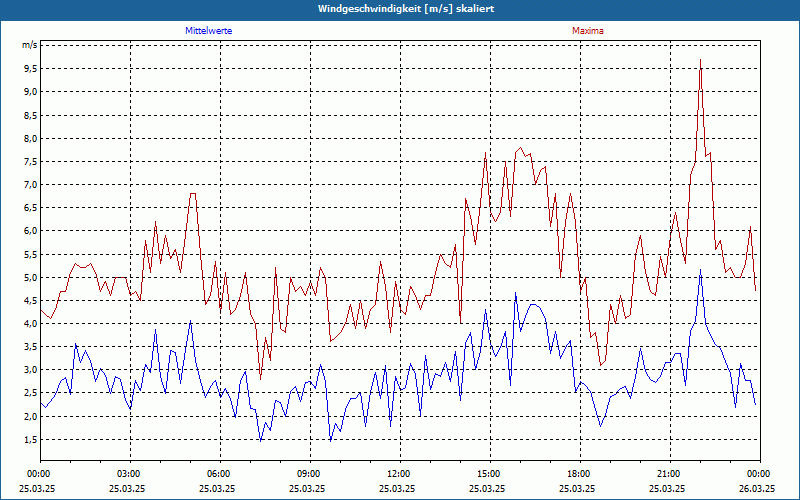Click the '25.03.25' date under 12:00
The width and height of the screenshot is (800, 500).
pyautogui.click(x=397, y=488)
